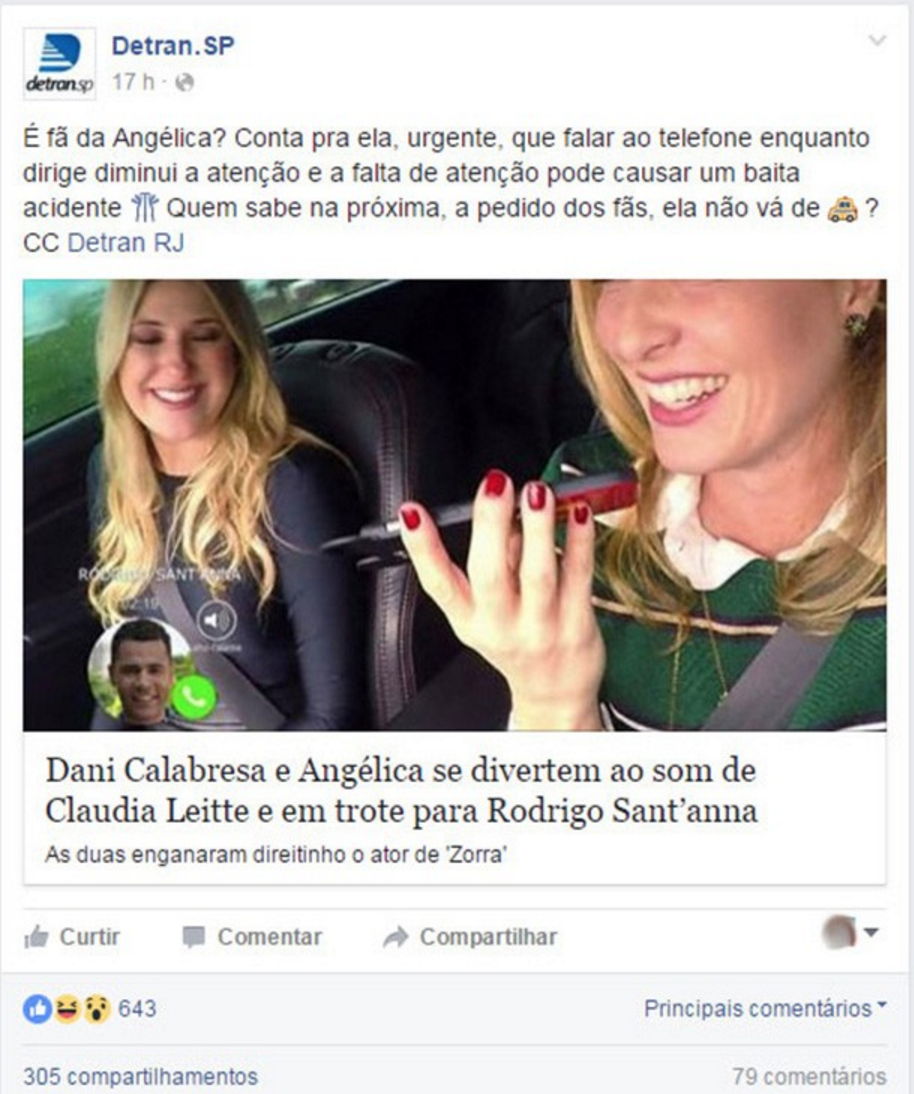Expand the profile selector arrow beside avatar
Screen dimensions: 914x1094
point(871,932)
